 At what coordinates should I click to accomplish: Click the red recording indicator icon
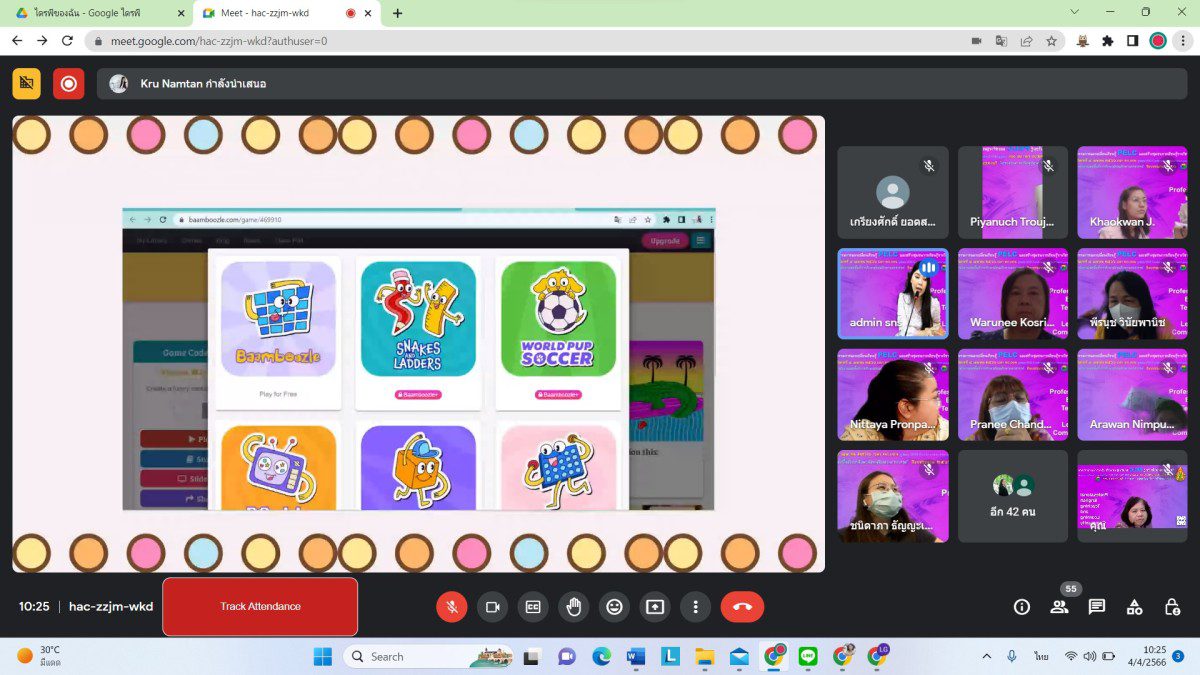69,84
